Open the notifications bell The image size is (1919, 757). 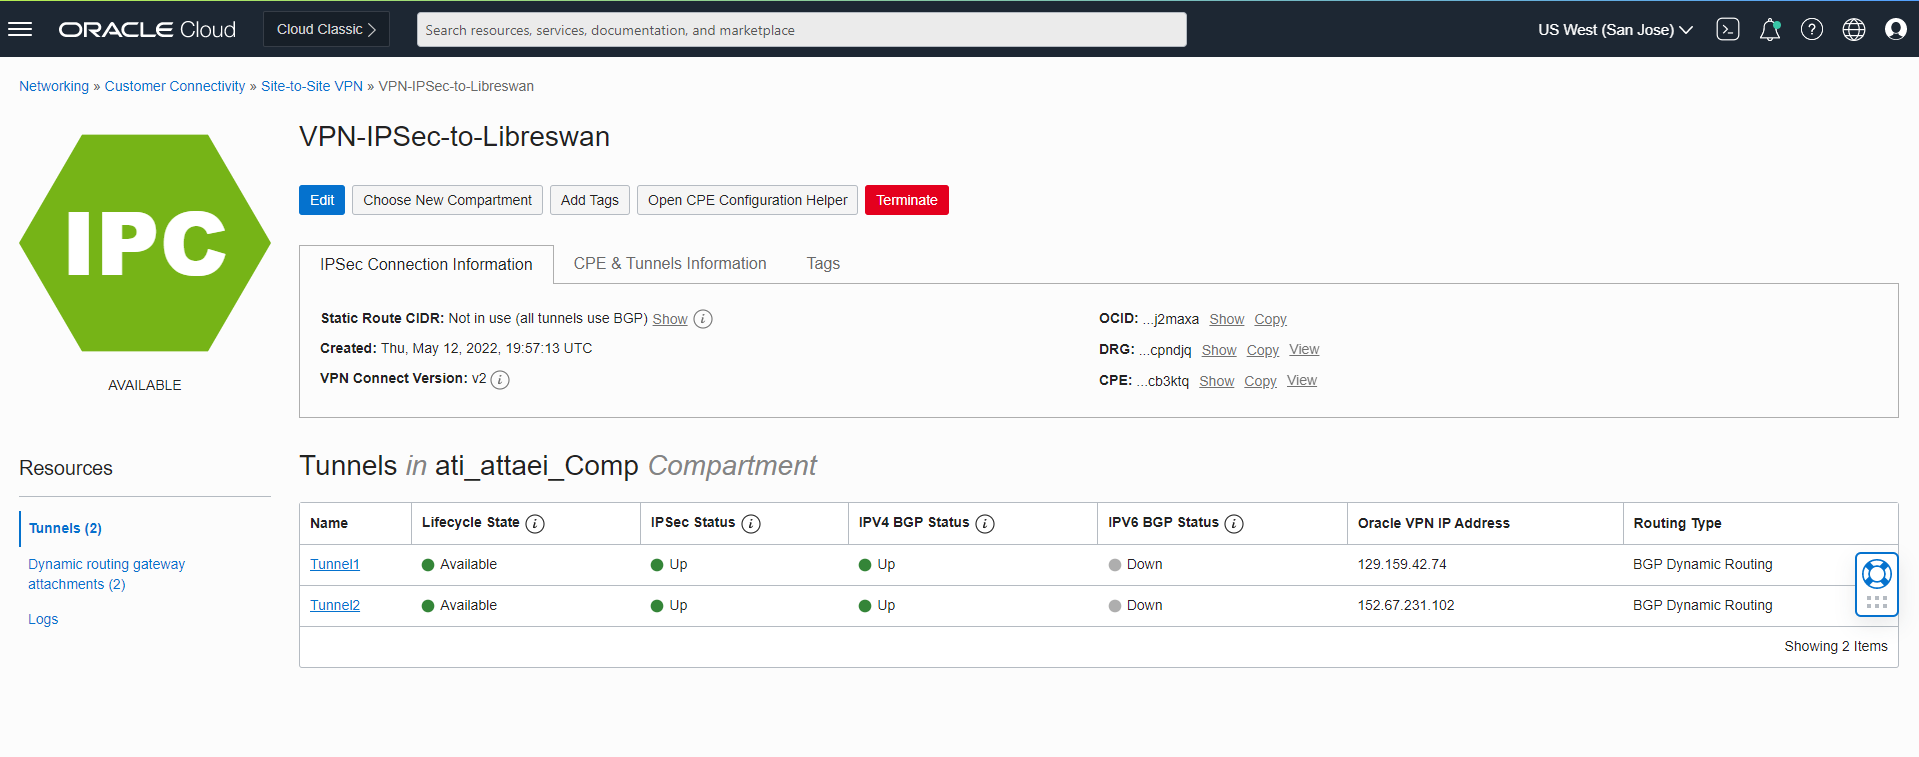point(1769,30)
